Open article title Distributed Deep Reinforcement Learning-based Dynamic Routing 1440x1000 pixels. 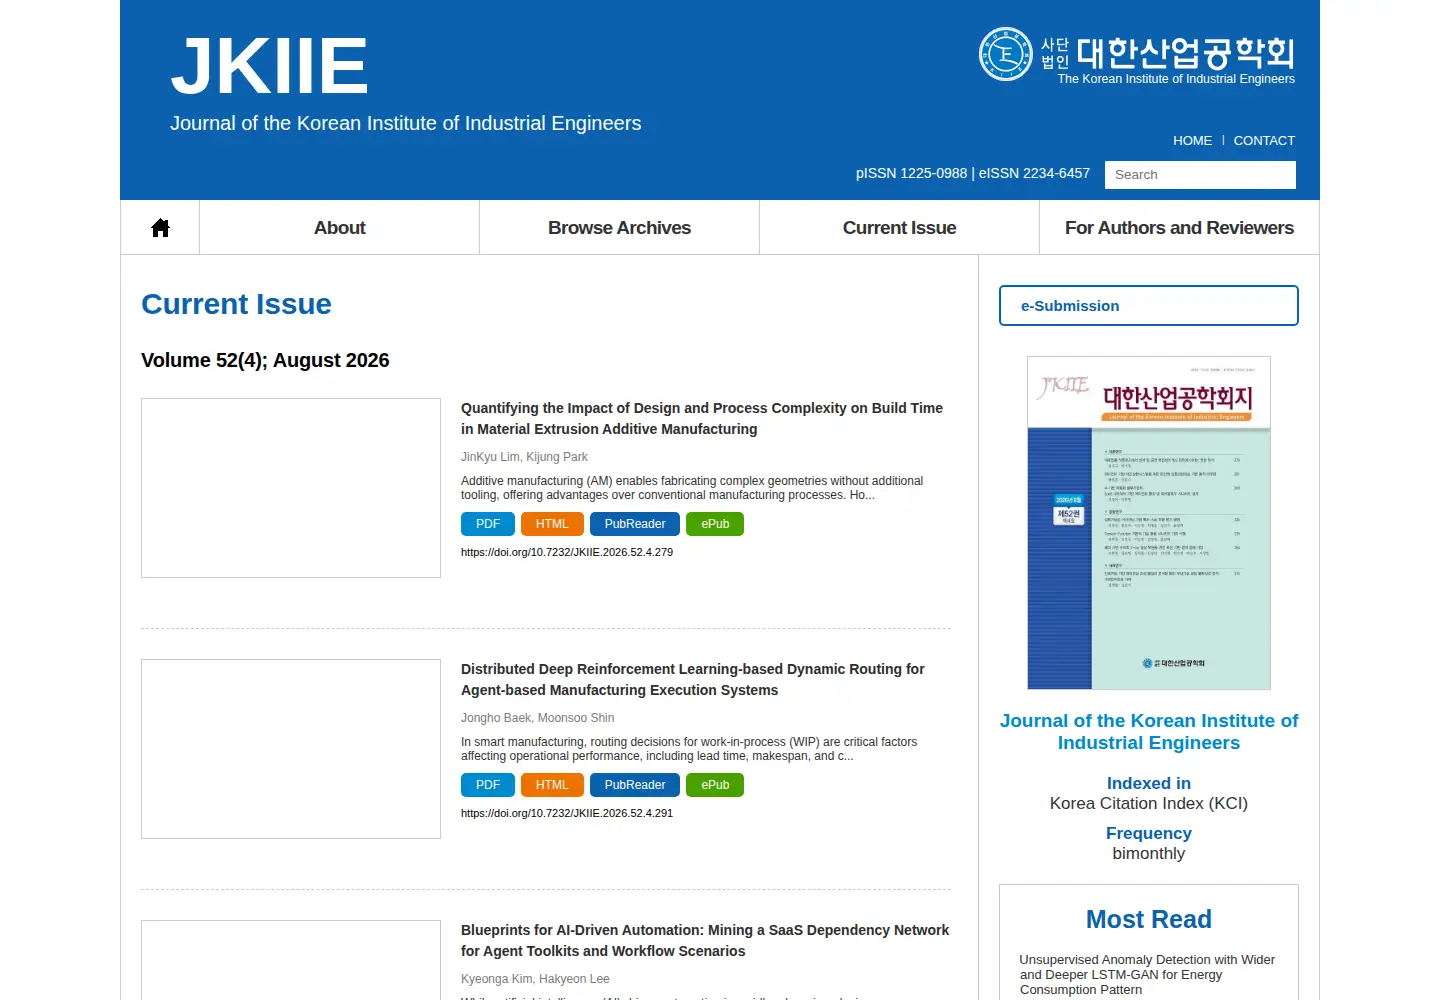(693, 680)
